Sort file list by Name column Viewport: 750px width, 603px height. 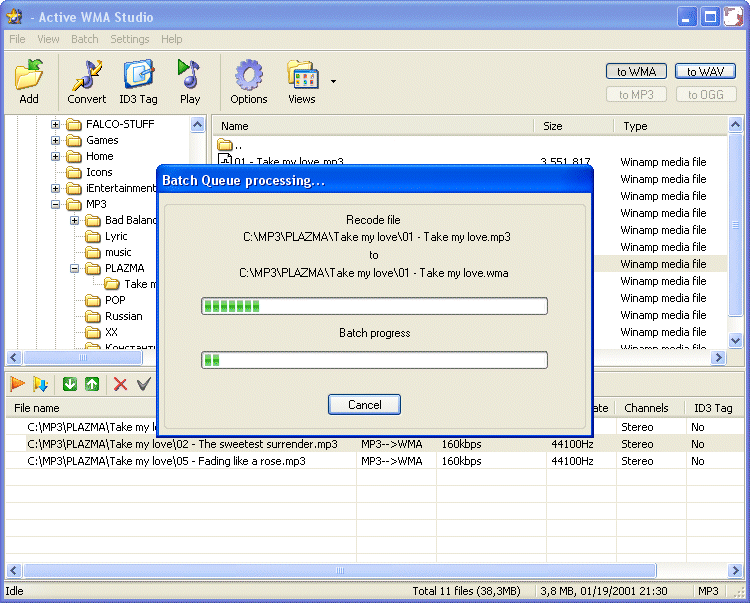(373, 126)
